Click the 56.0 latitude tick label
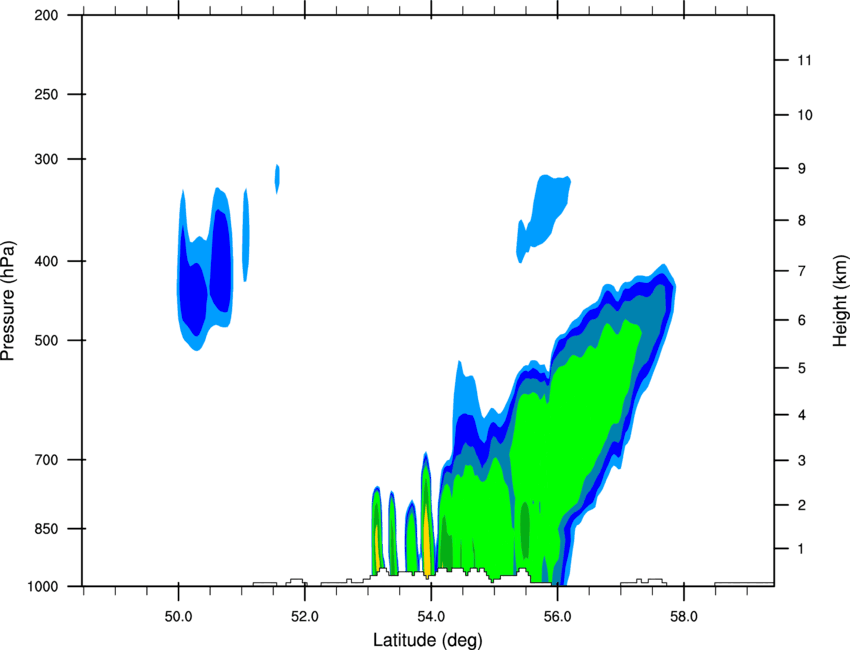 point(557,617)
